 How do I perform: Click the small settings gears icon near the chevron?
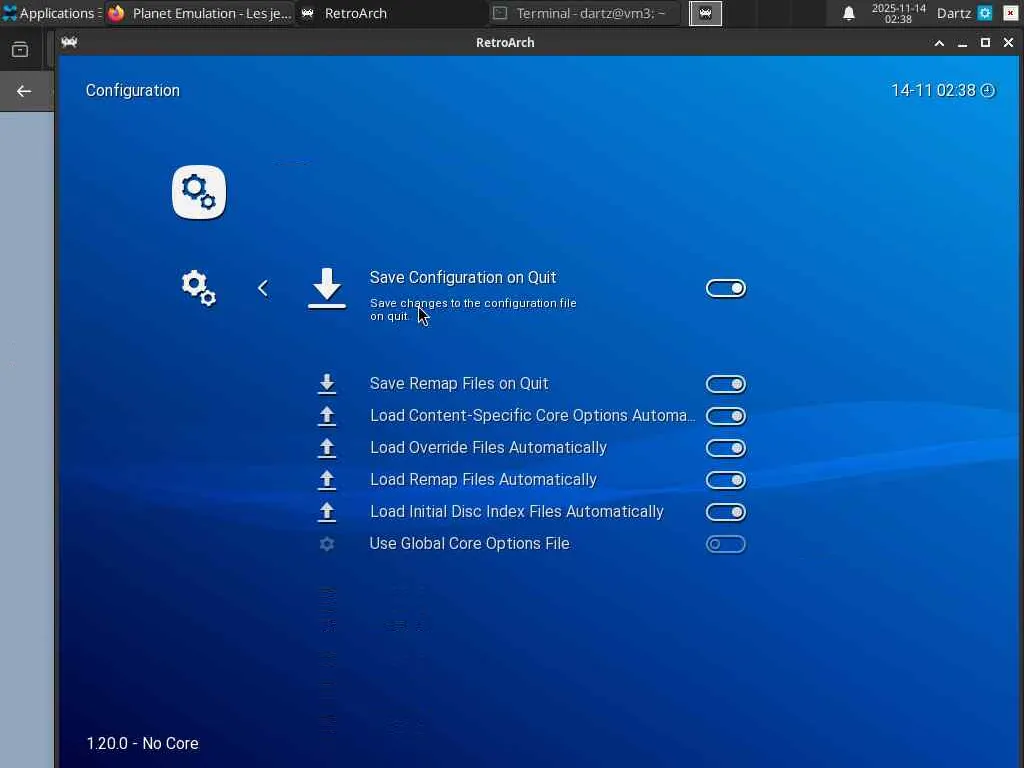[199, 288]
